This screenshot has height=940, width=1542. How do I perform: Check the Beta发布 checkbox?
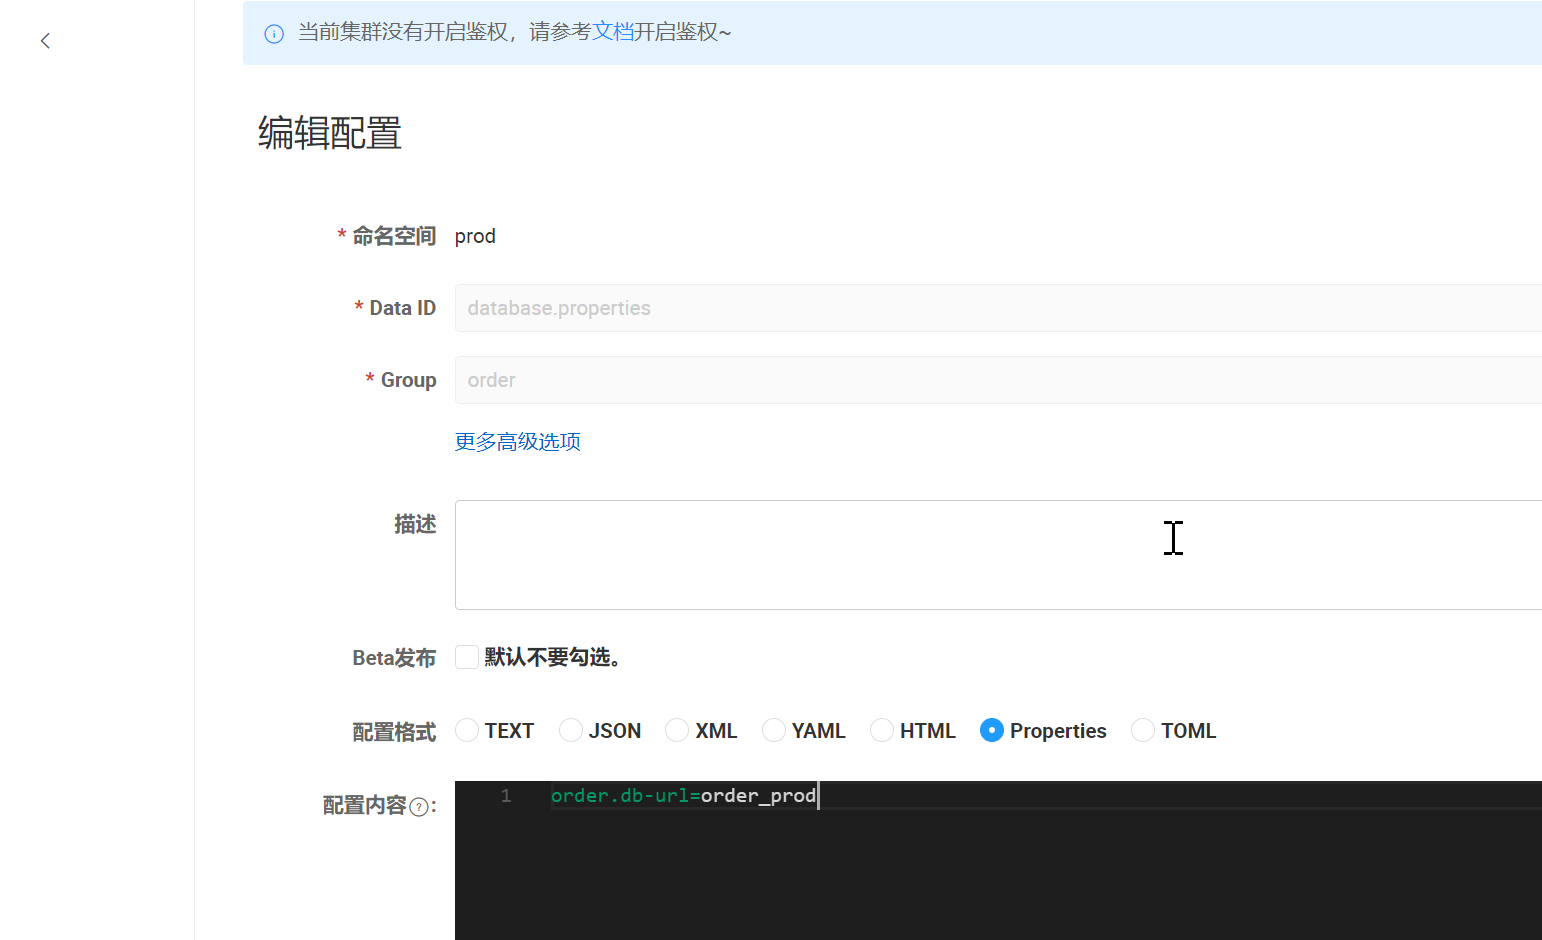467,657
